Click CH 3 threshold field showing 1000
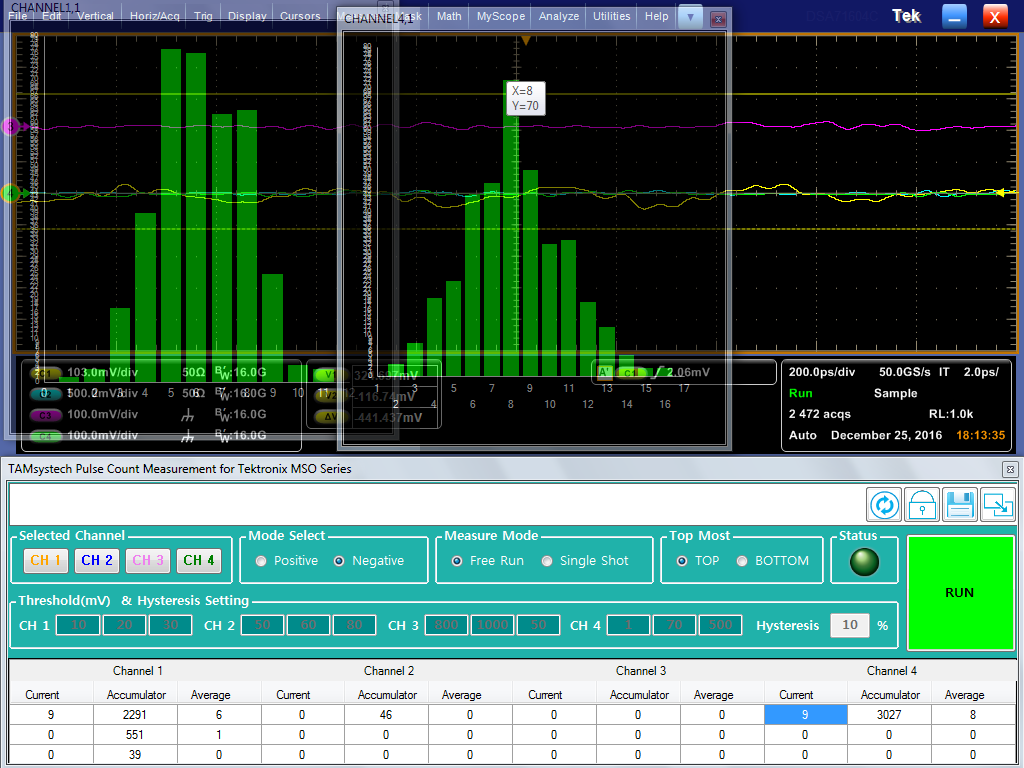The height and width of the screenshot is (768, 1024). point(492,625)
